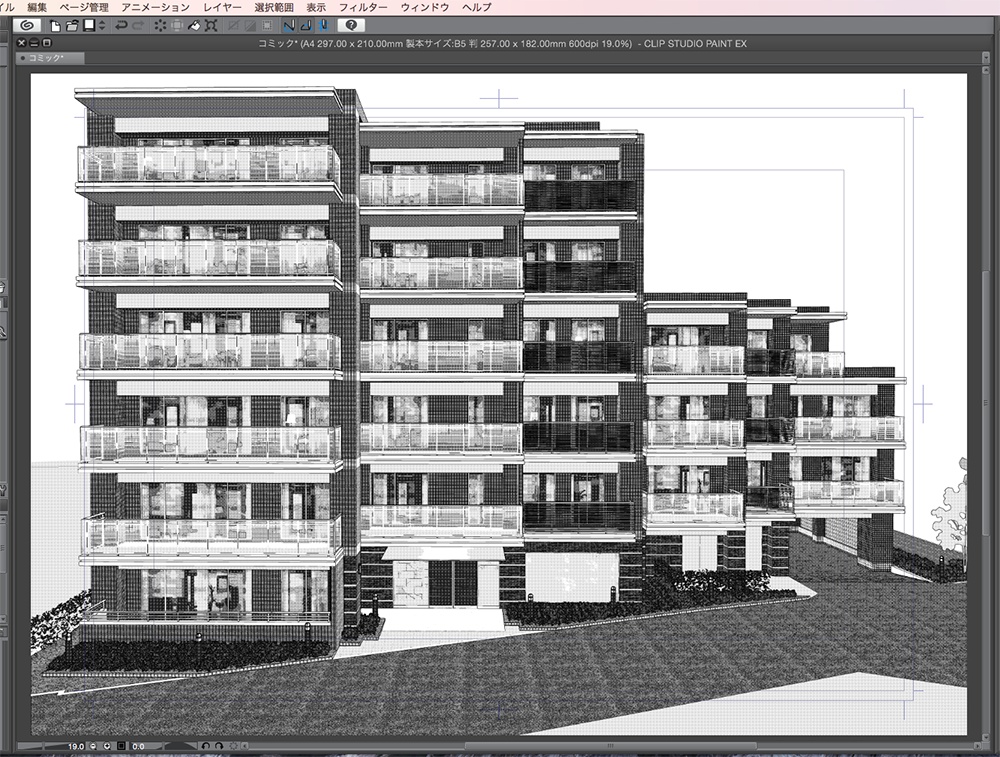Click the reset rotation button in bottom bar
Screen dimensions: 1000x757
235,745
